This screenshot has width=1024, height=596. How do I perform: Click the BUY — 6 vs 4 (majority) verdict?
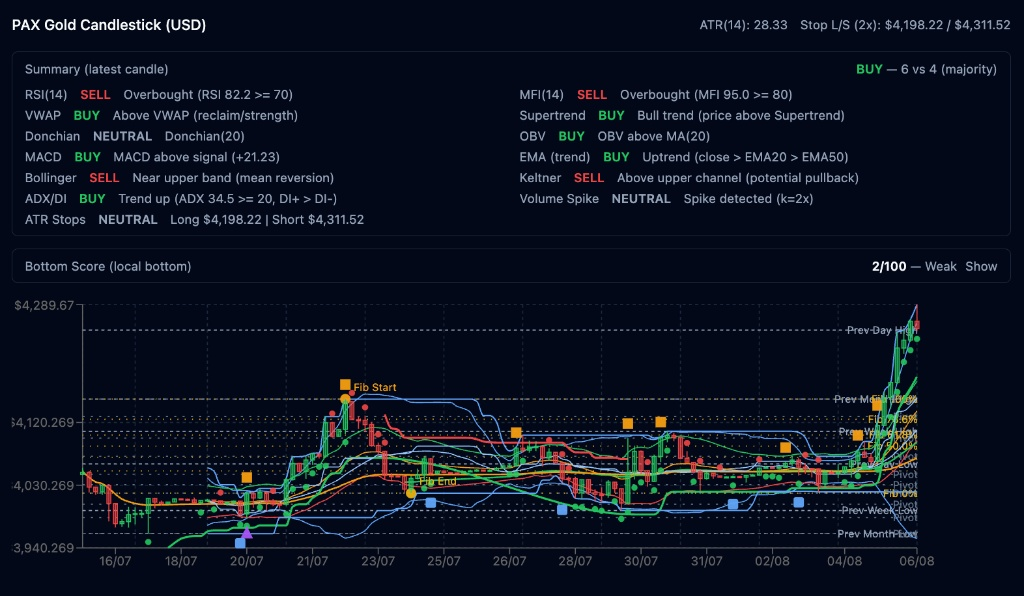pos(926,69)
